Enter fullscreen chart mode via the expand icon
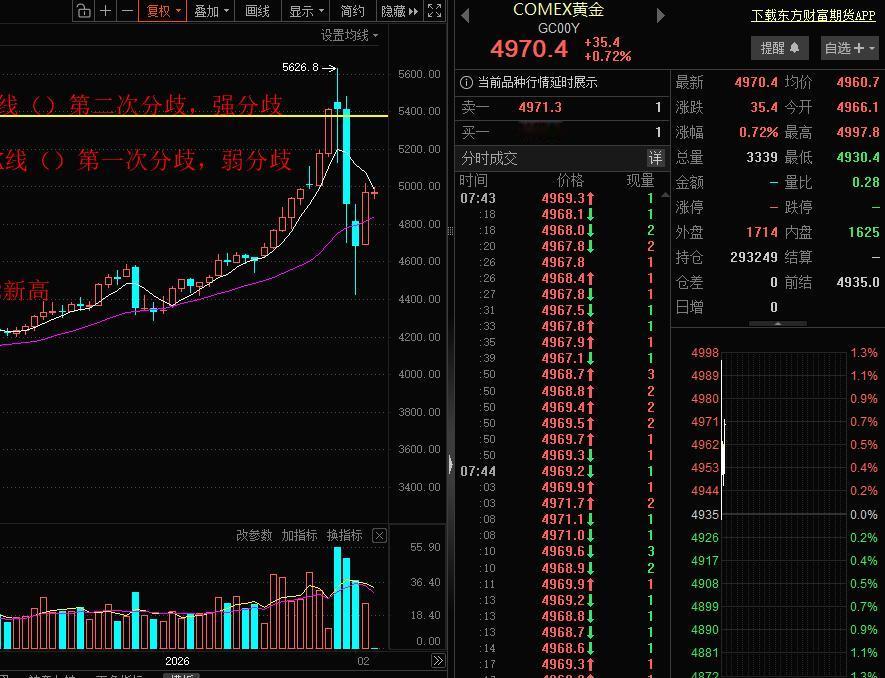This screenshot has height=678, width=885. point(434,11)
